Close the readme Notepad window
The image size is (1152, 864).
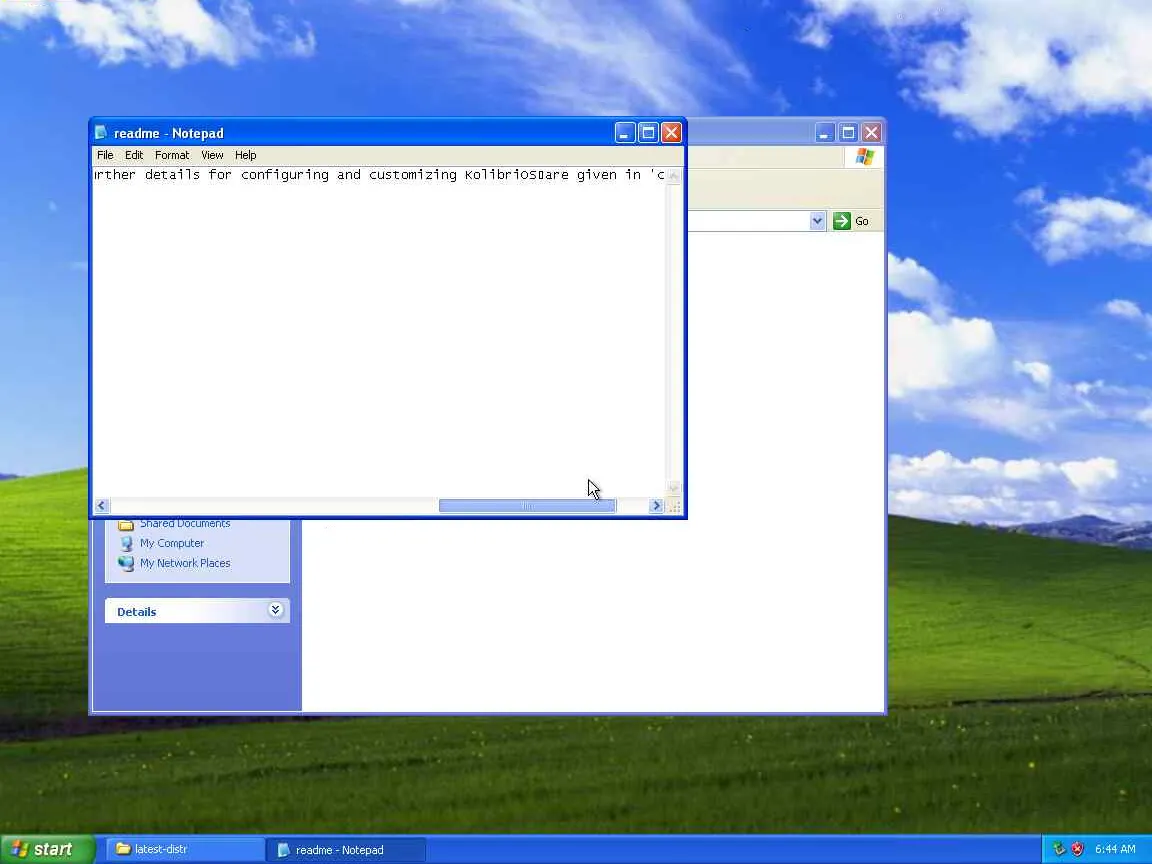click(x=672, y=132)
